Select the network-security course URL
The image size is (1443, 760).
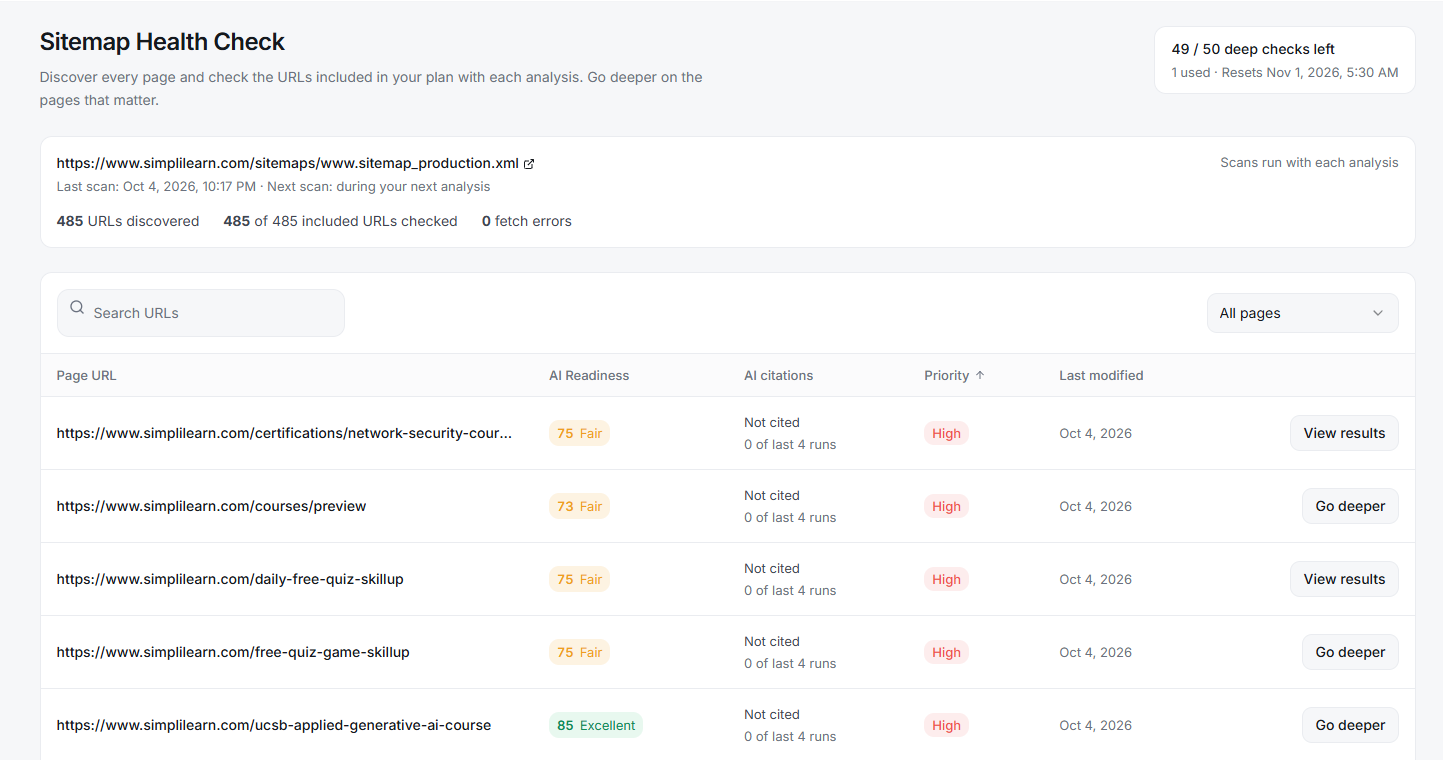click(285, 433)
